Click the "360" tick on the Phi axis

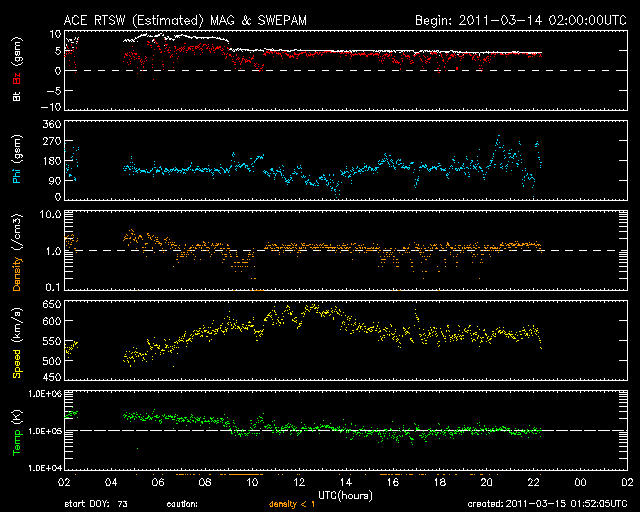click(52, 124)
